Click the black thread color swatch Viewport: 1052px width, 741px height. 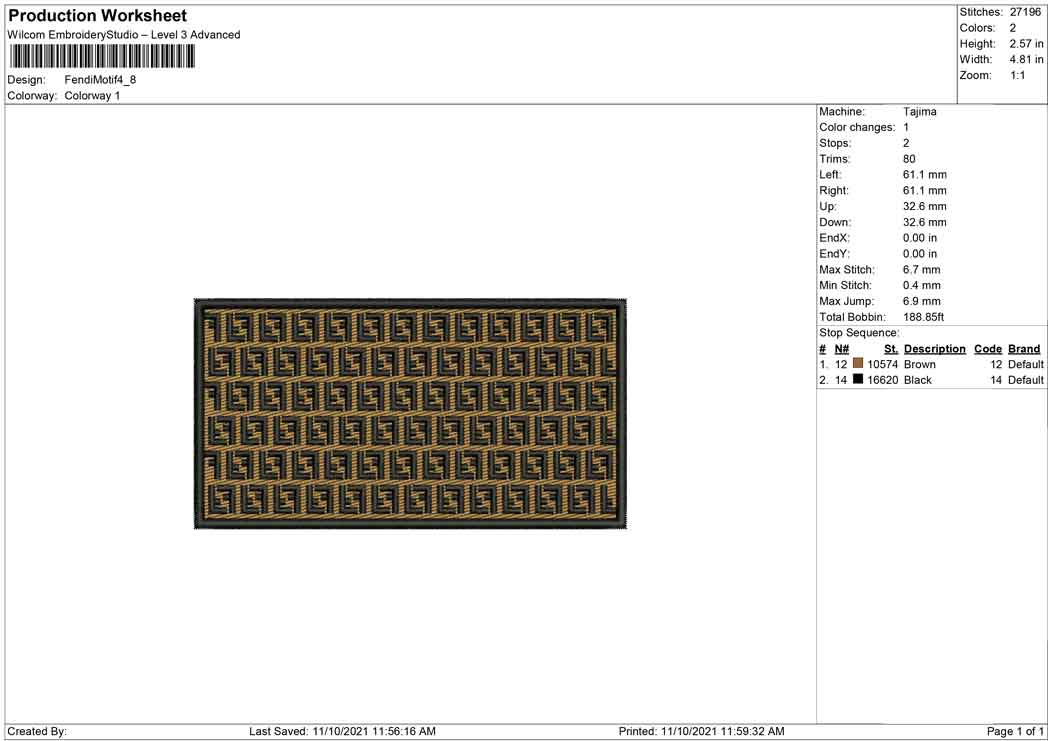point(857,379)
